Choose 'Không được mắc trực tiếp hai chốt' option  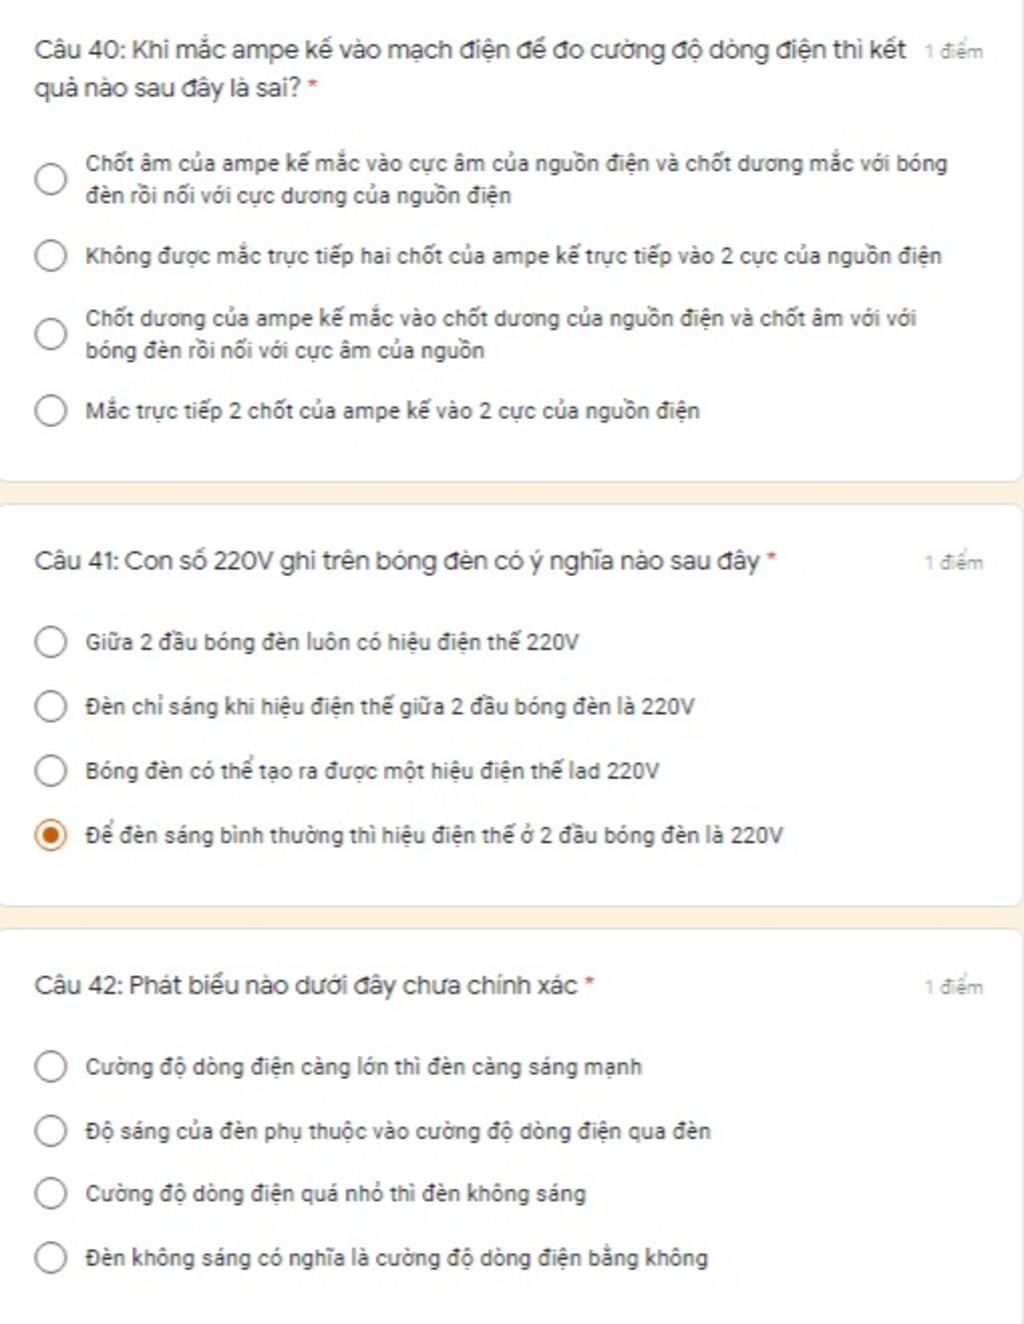tap(50, 256)
